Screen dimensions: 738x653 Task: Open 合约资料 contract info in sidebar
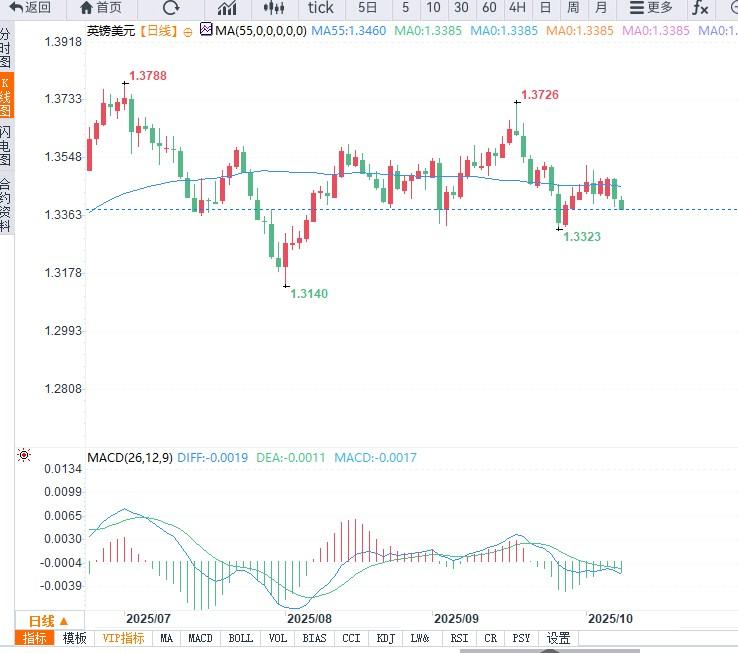click(6, 205)
